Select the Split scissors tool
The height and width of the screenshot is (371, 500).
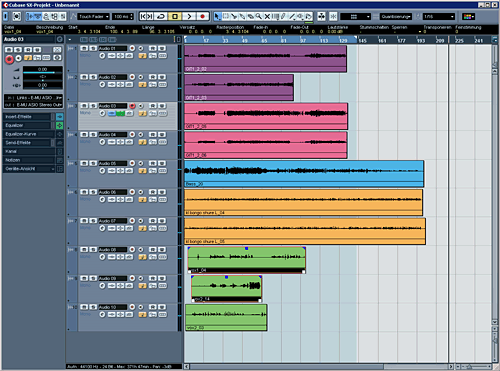tap(234, 16)
